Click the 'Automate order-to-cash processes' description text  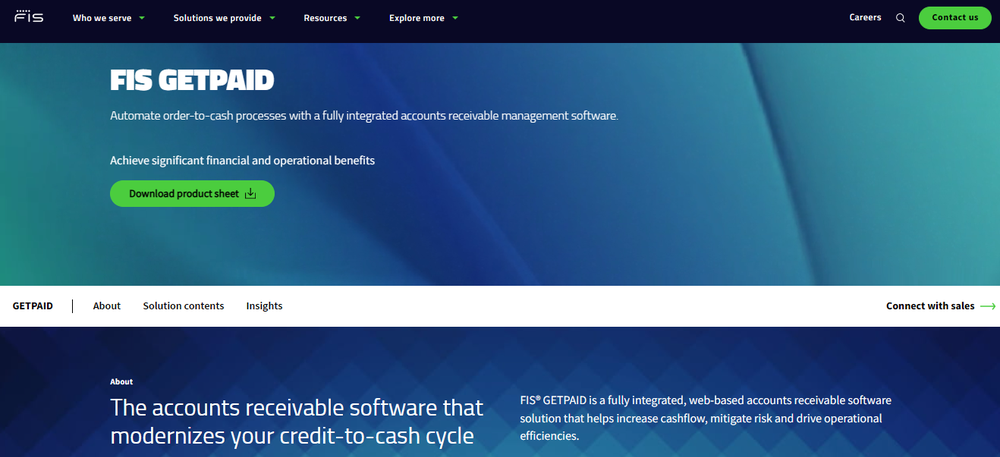click(364, 116)
